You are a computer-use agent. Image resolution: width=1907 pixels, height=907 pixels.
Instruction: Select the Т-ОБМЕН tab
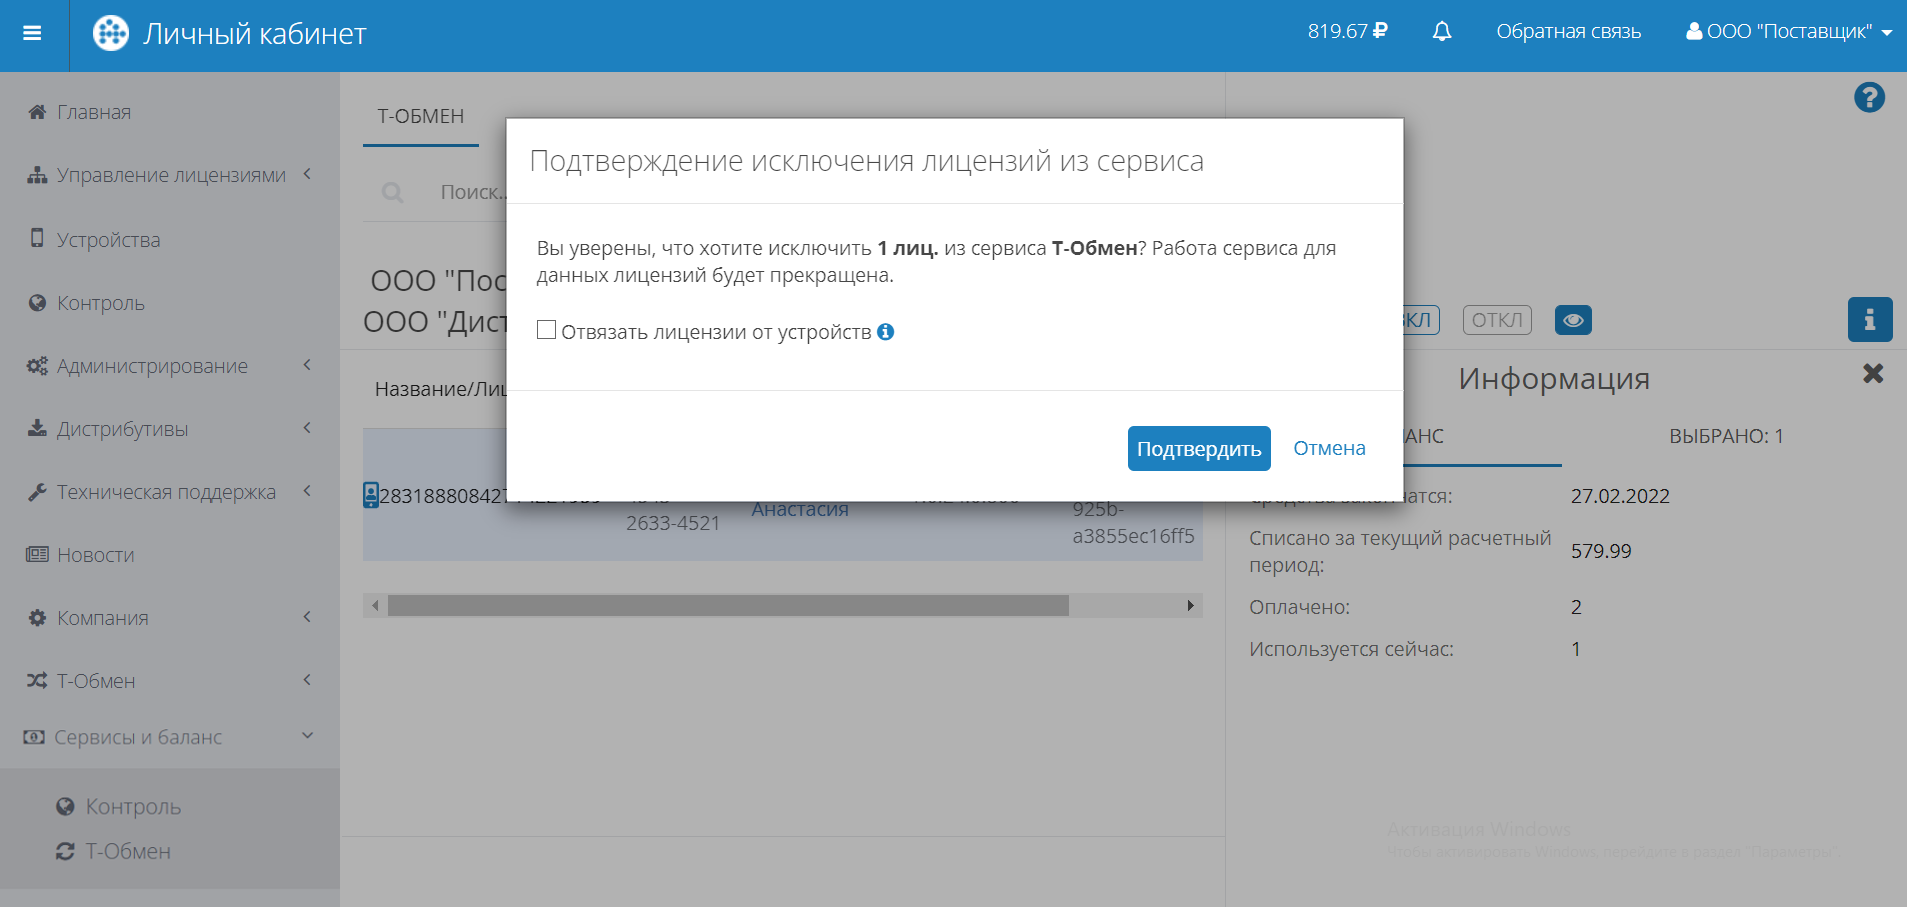pos(420,116)
